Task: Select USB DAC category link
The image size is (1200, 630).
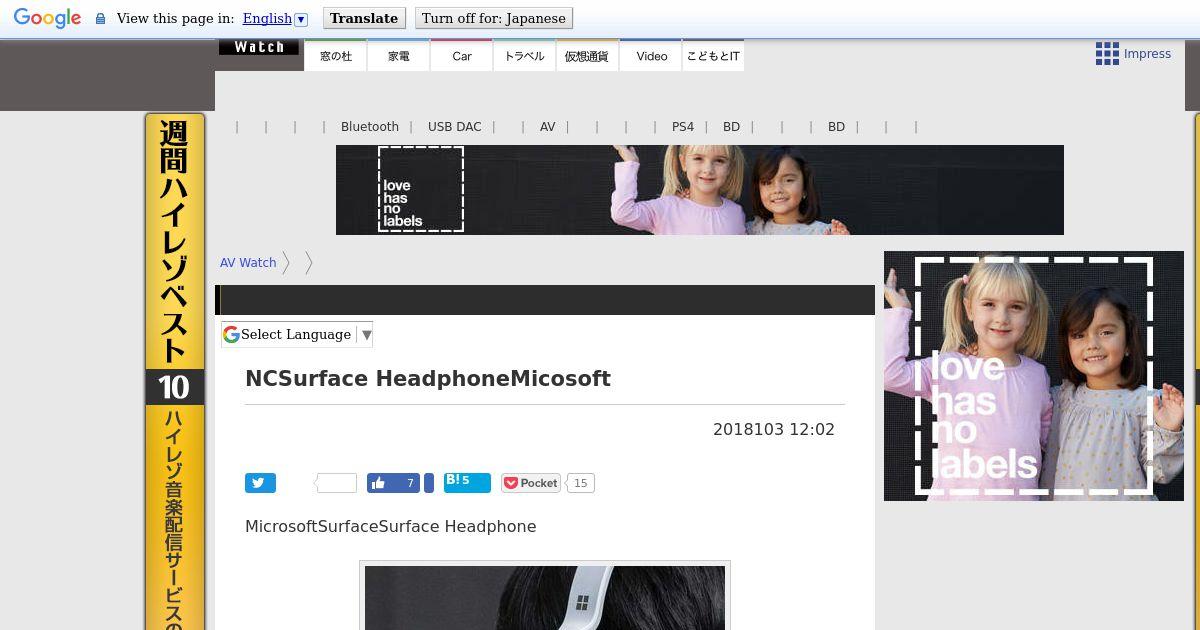Action: click(454, 127)
